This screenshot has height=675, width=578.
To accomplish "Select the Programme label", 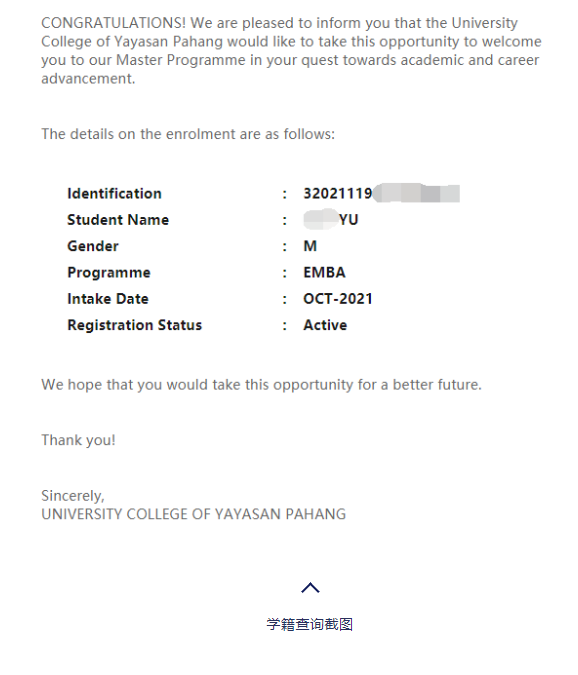I will click(109, 272).
